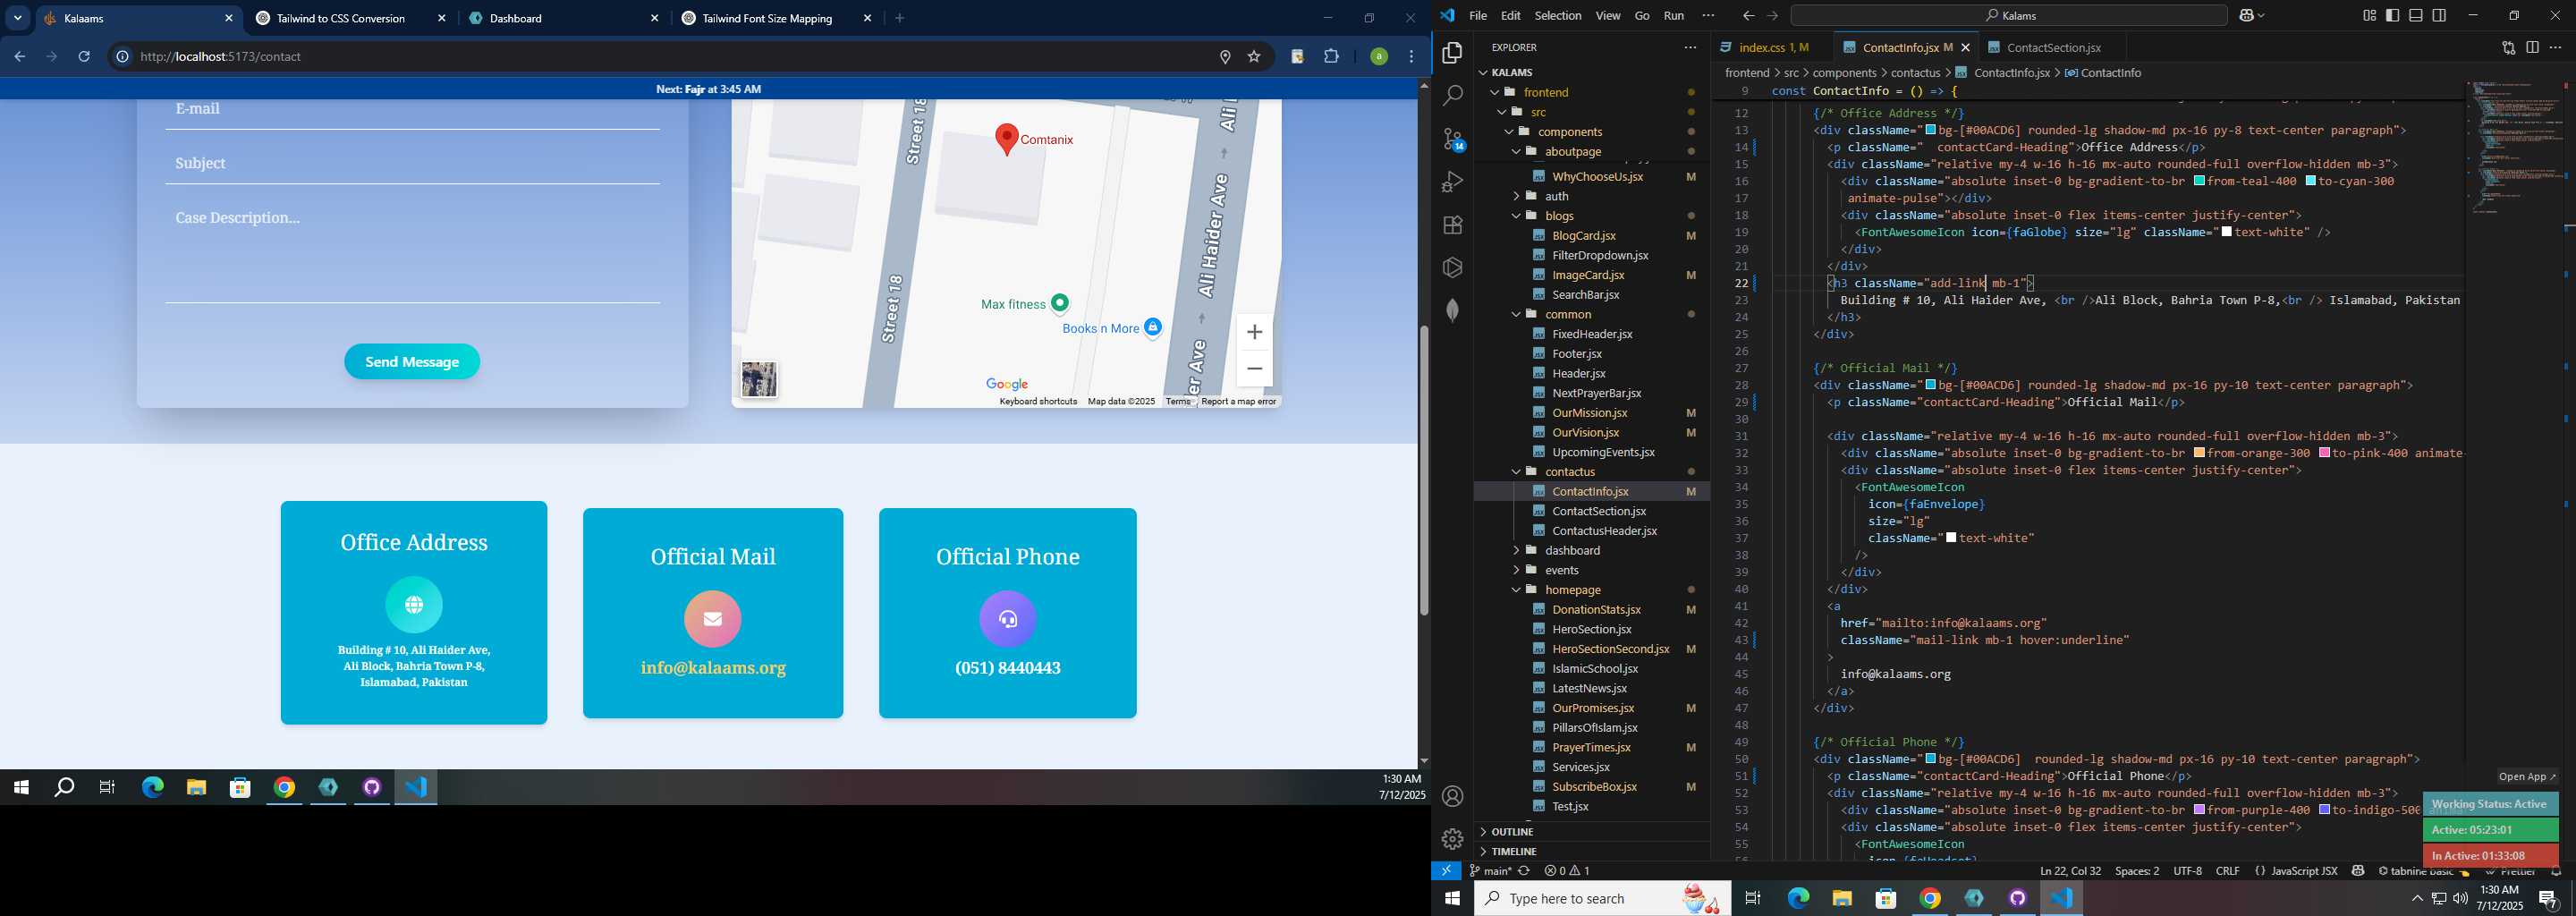Click Type here to search box

click(1602, 898)
